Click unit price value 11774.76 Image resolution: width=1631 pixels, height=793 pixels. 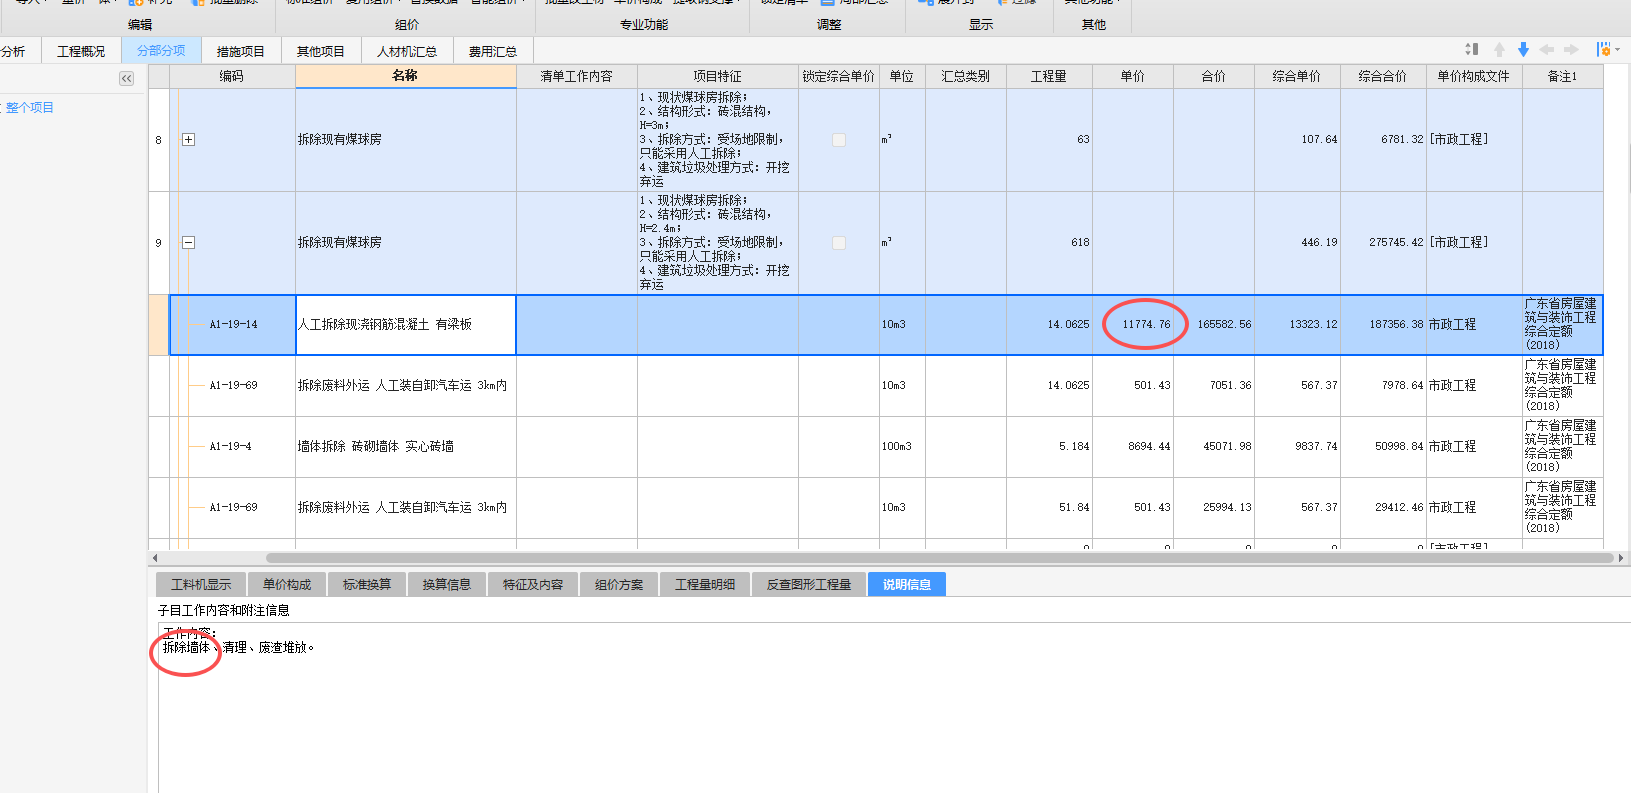(1146, 325)
